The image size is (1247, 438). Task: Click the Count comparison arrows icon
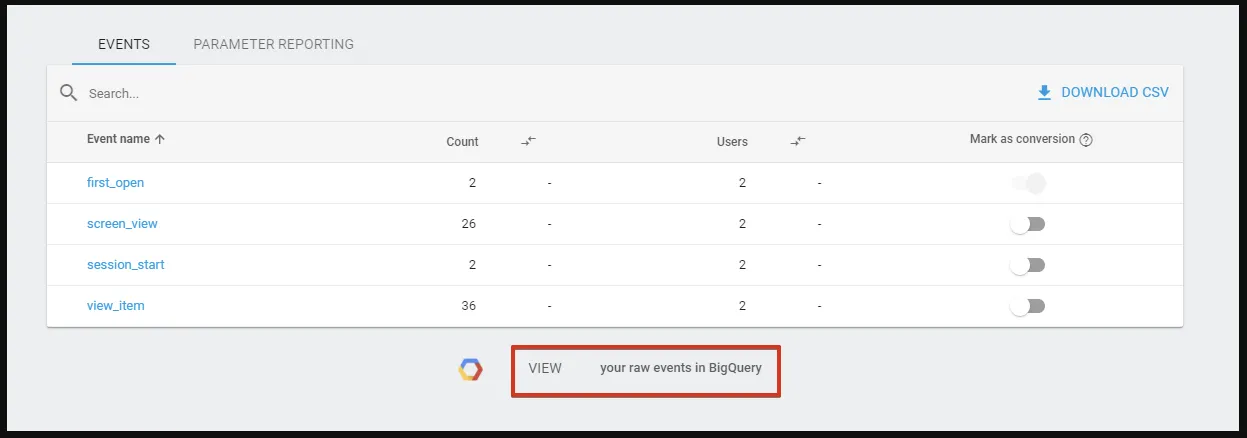click(x=529, y=141)
